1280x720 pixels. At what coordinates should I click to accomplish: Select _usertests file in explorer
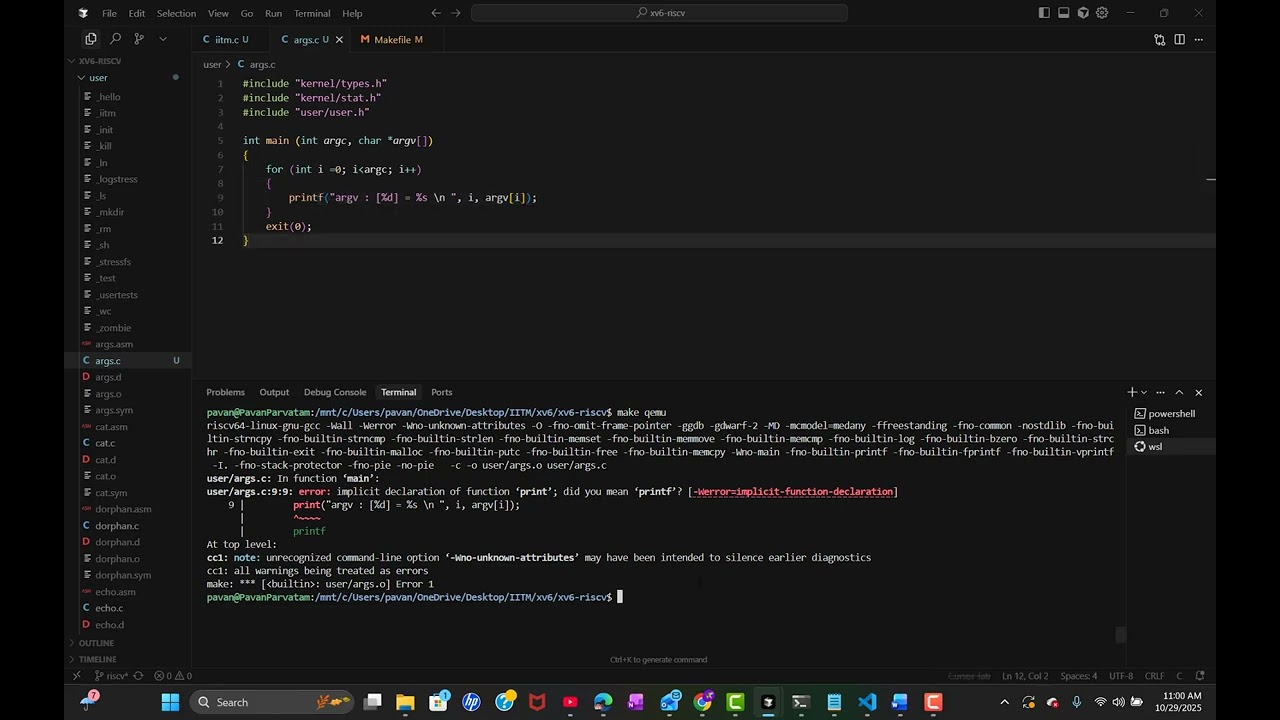tap(117, 295)
